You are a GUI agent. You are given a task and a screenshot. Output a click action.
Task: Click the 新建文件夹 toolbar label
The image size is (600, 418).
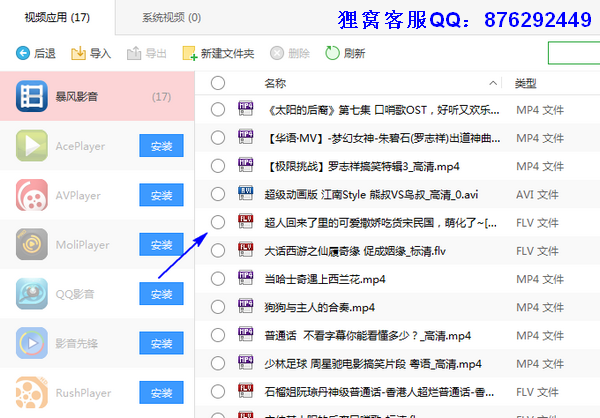pyautogui.click(x=227, y=53)
